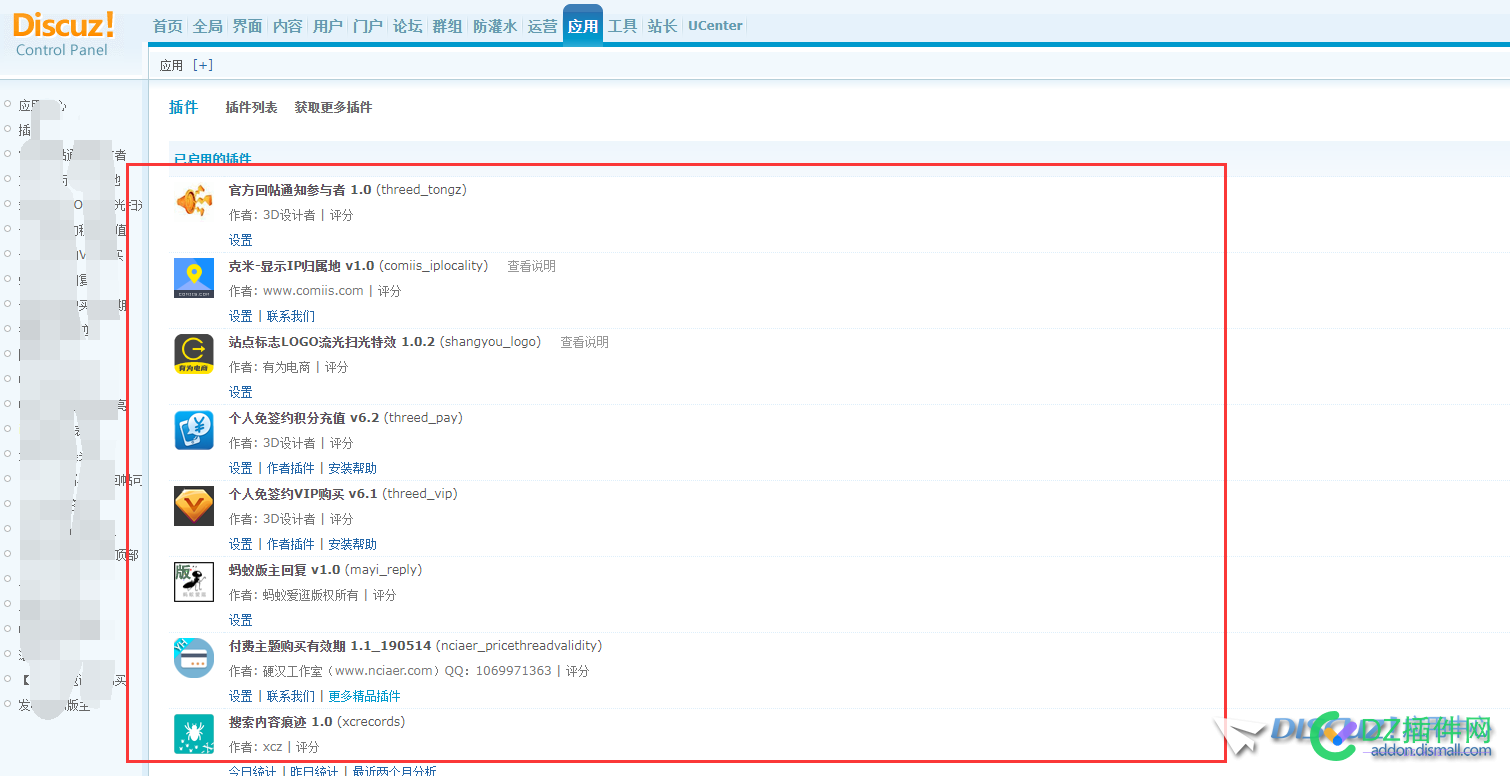This screenshot has width=1510, height=776.
Task: Click 查看说明 for 克米-显示IP归属地
Action: coord(531,266)
